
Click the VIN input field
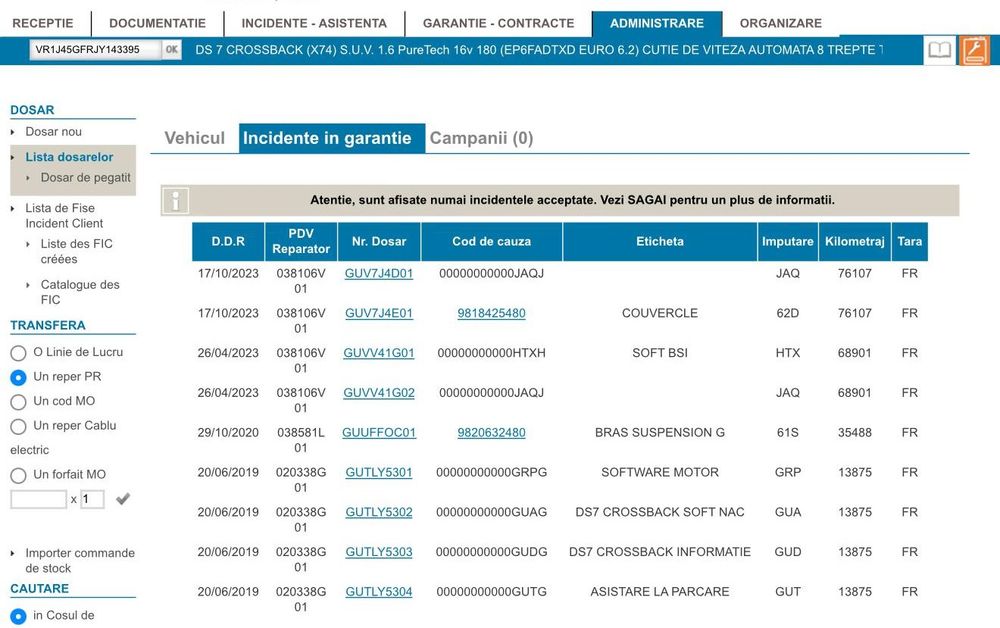tap(95, 50)
